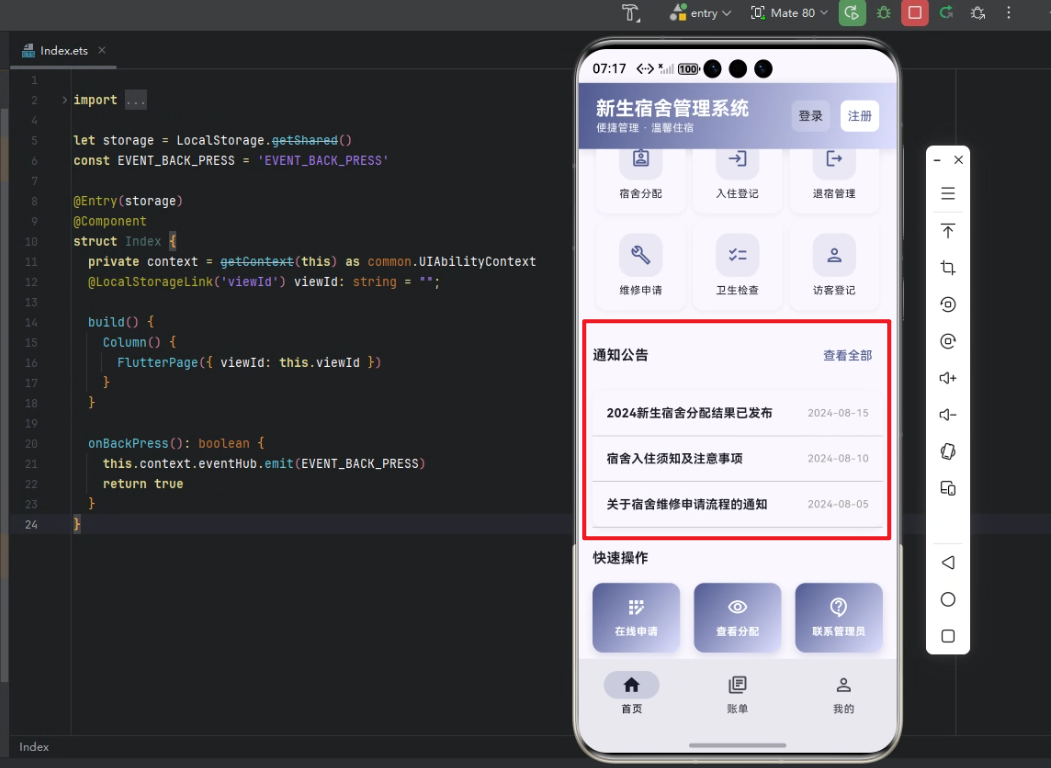Open the Mate 80 device selector

pyautogui.click(x=790, y=13)
